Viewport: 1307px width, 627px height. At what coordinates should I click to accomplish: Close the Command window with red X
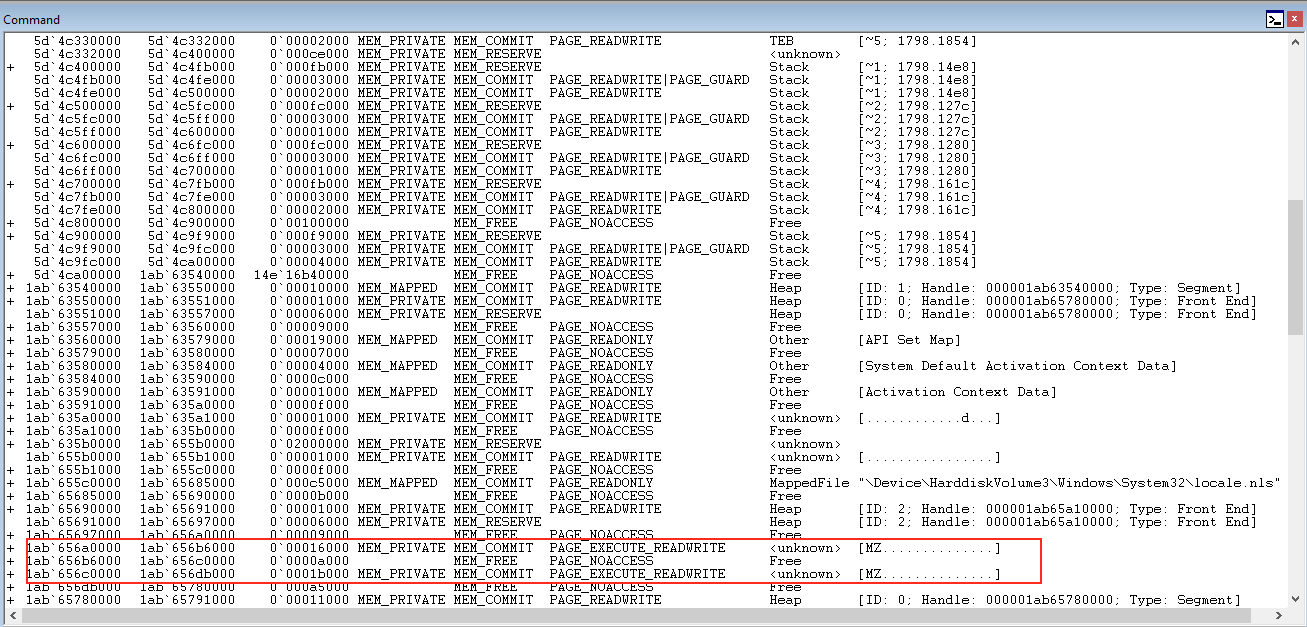(1294, 19)
